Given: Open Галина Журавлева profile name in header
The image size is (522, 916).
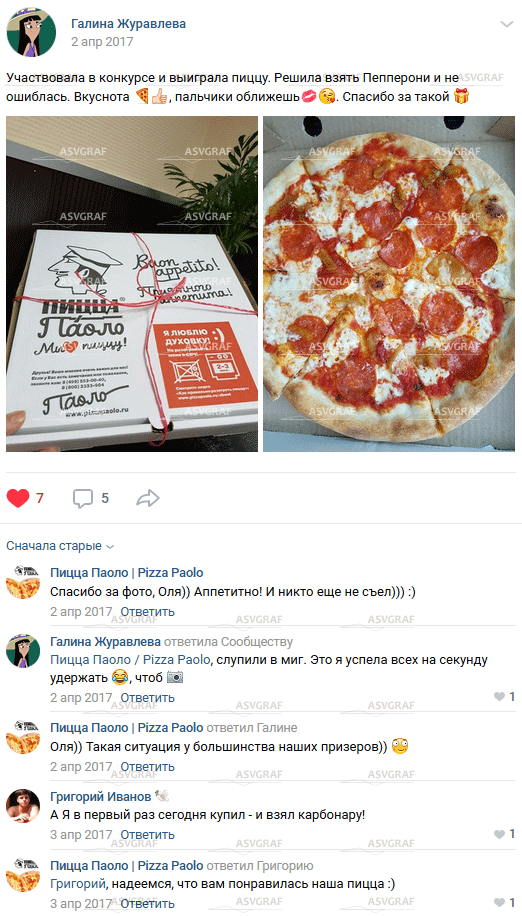Looking at the screenshot, I should [128, 24].
